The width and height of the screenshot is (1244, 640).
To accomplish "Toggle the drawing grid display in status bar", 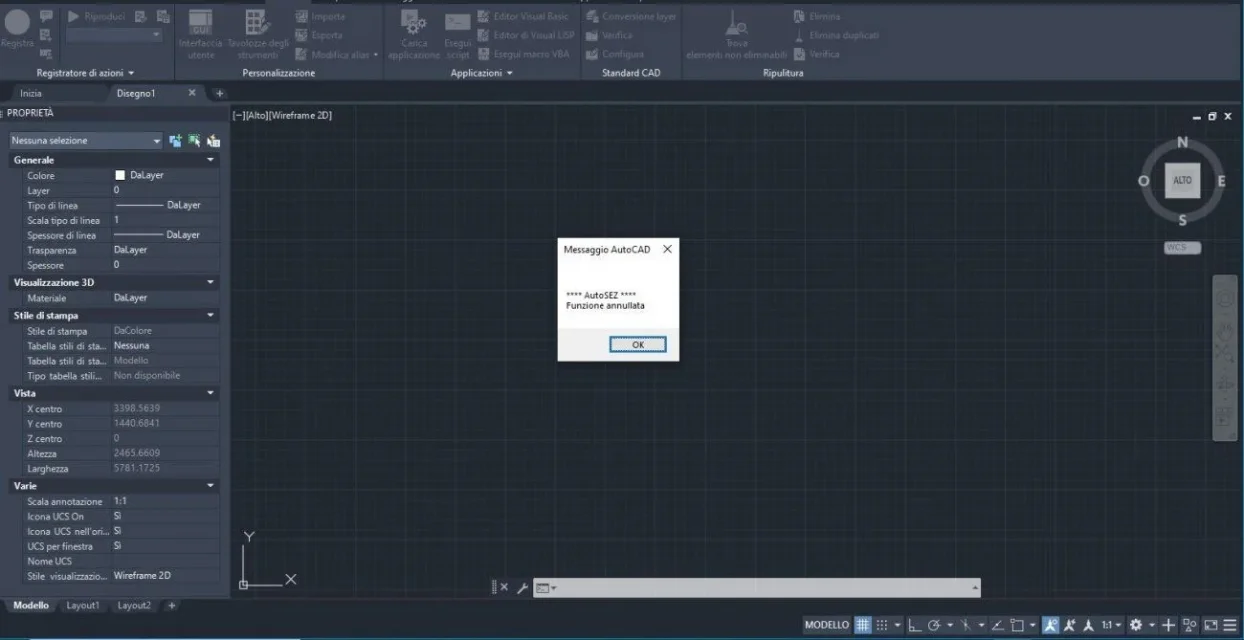I will [863, 625].
